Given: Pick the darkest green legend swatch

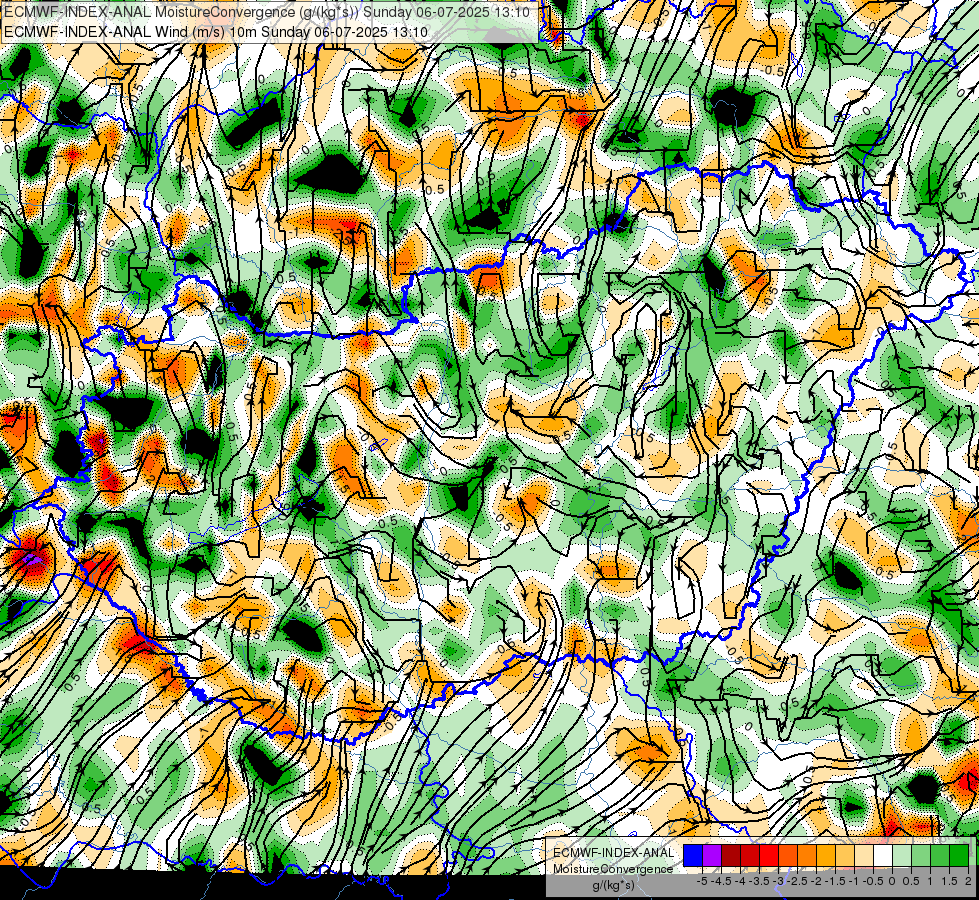Looking at the screenshot, I should [x=959, y=855].
